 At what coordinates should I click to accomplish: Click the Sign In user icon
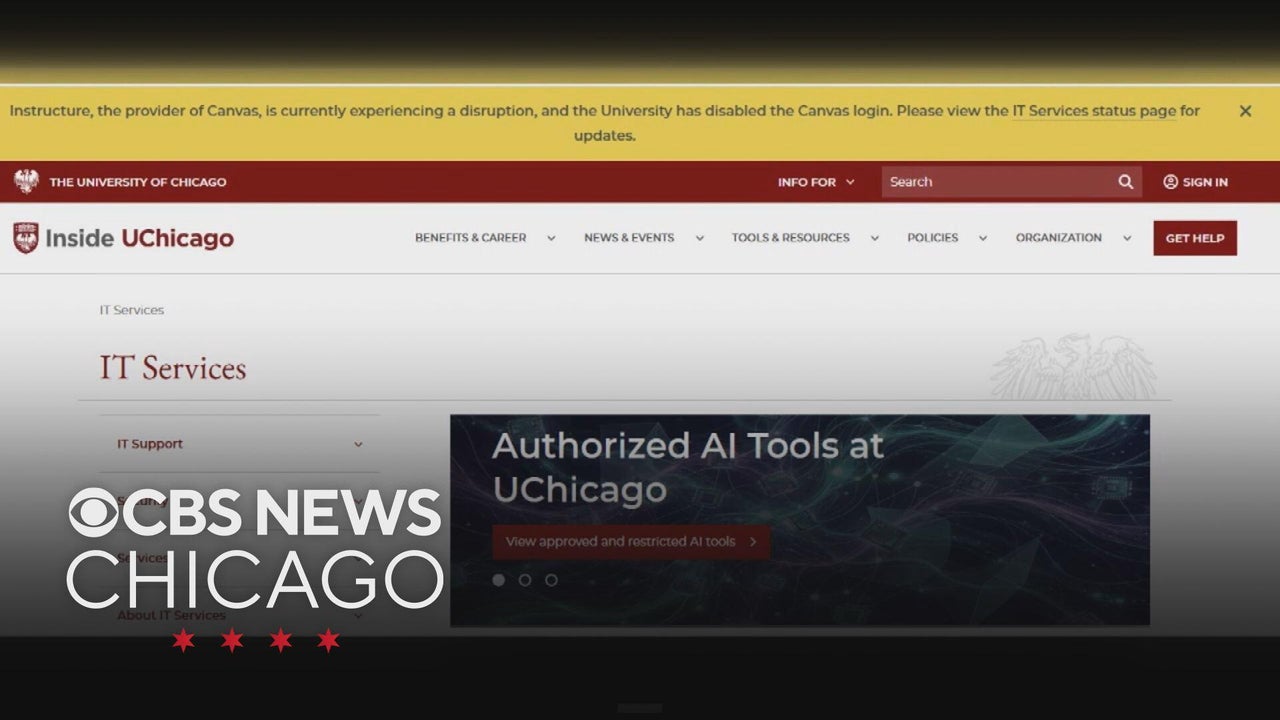[x=1170, y=182]
